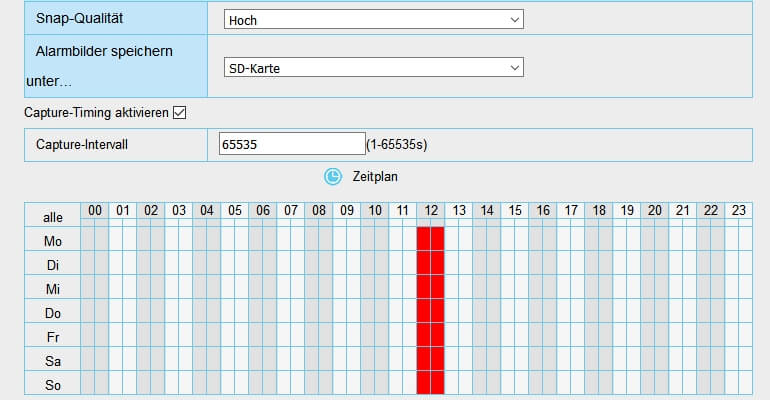Select the 'alle' schedule header cell
This screenshot has height=400, width=770.
point(52,216)
